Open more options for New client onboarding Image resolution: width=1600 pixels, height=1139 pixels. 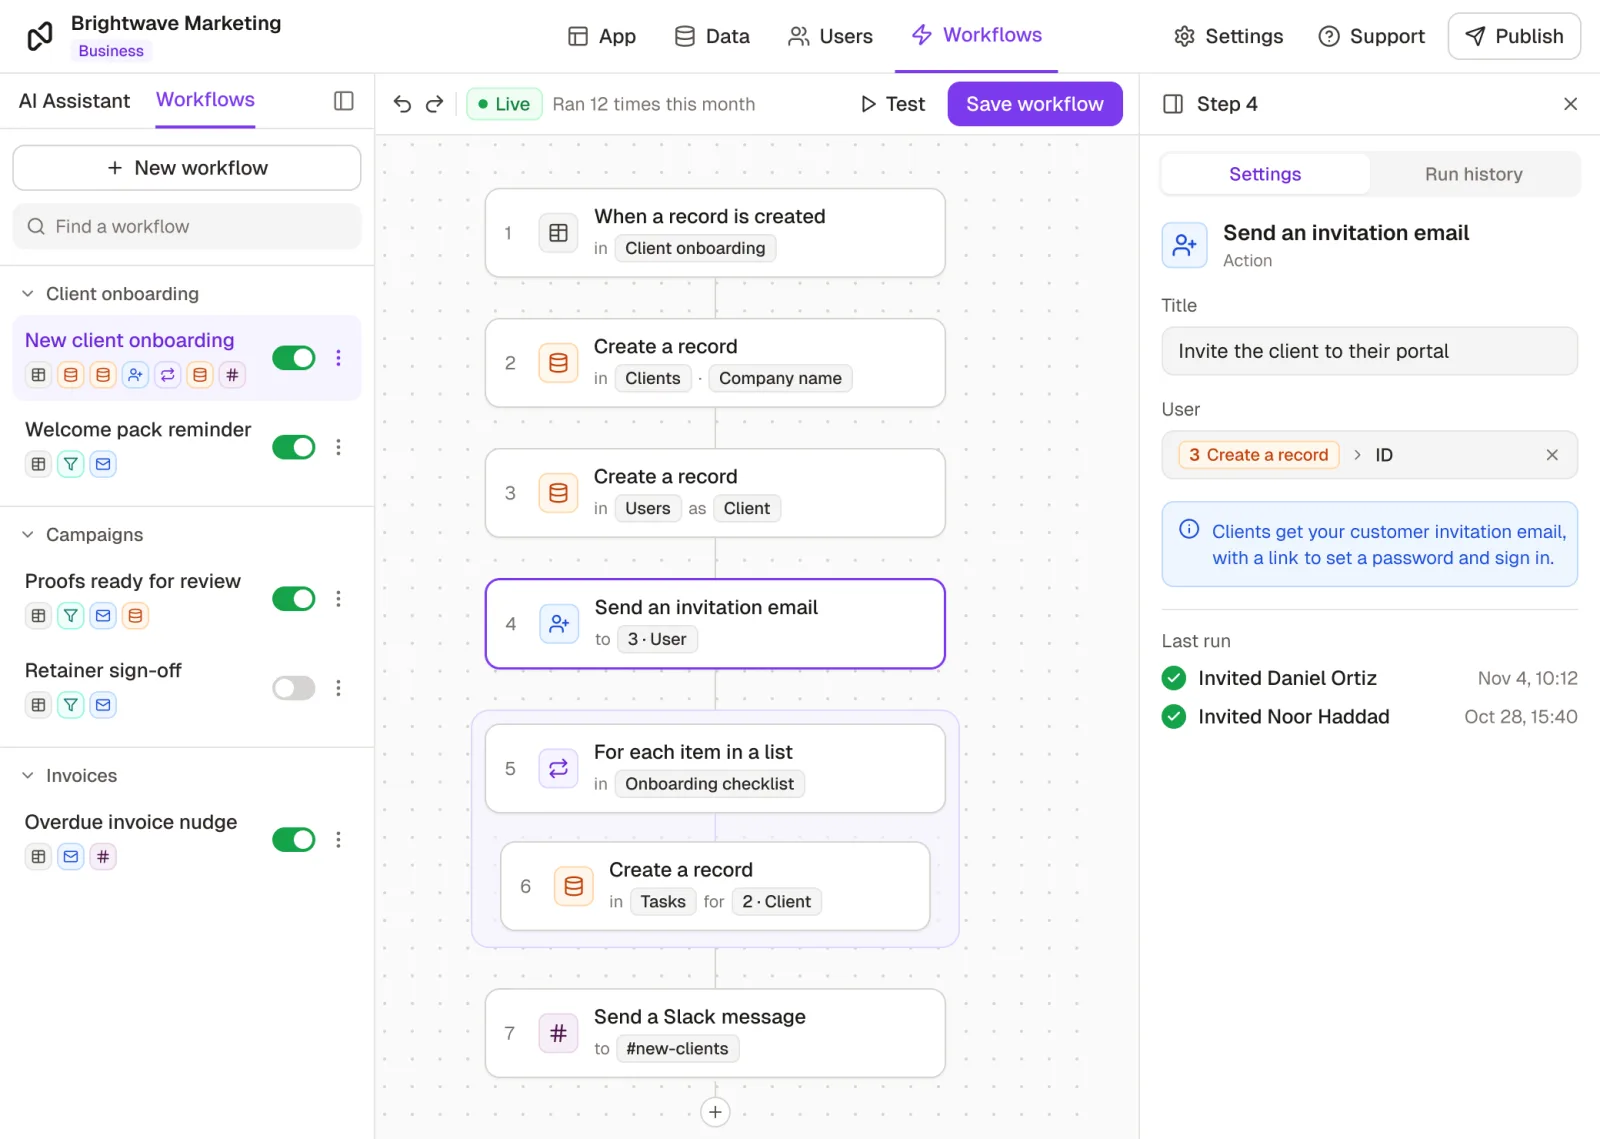pos(338,358)
